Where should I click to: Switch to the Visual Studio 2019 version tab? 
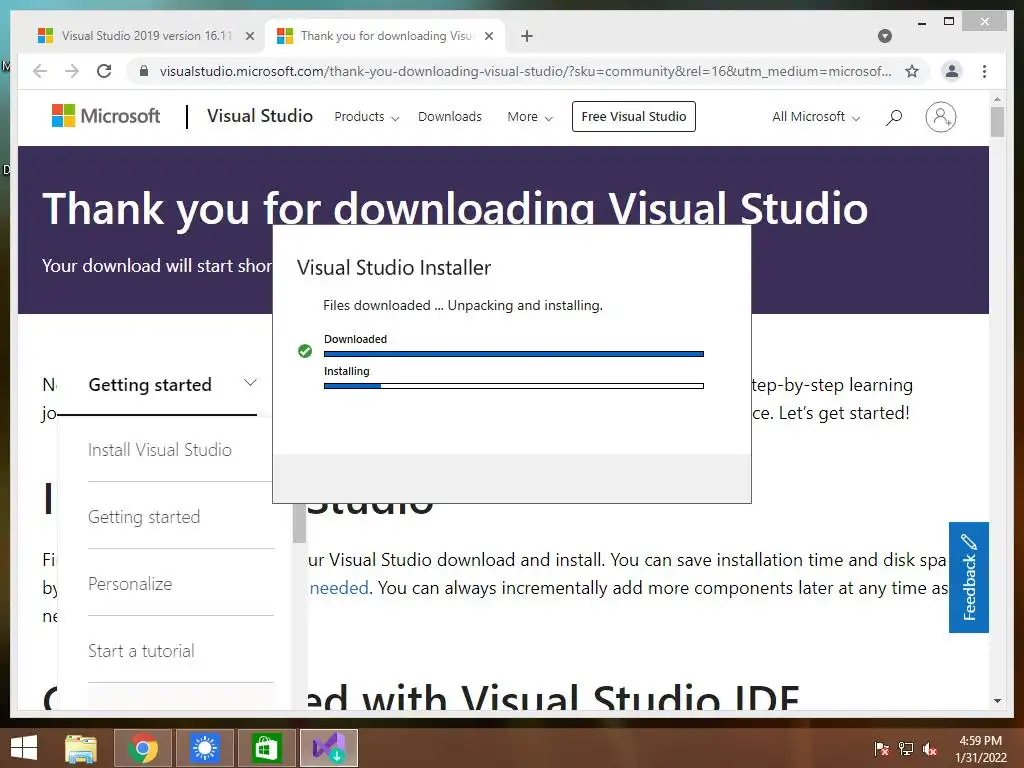(x=147, y=36)
